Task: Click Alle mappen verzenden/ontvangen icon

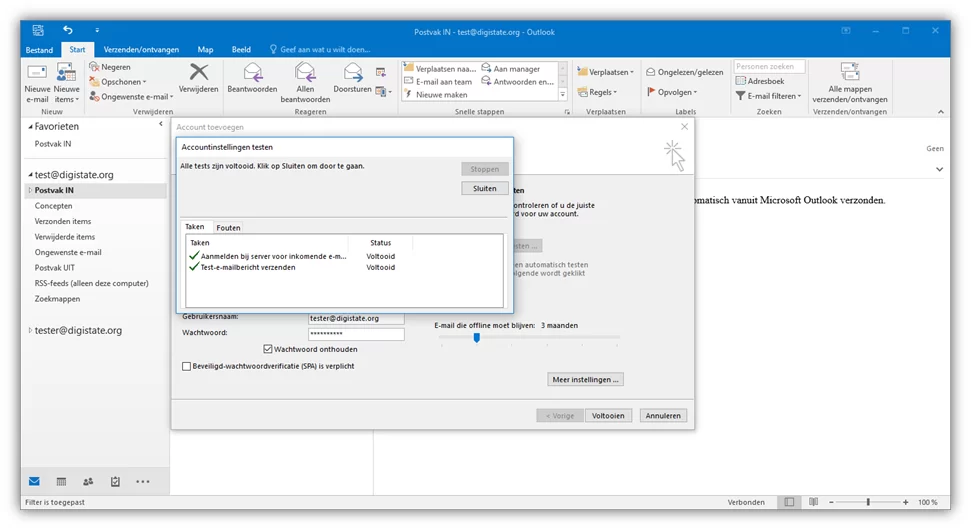Action: coord(850,71)
